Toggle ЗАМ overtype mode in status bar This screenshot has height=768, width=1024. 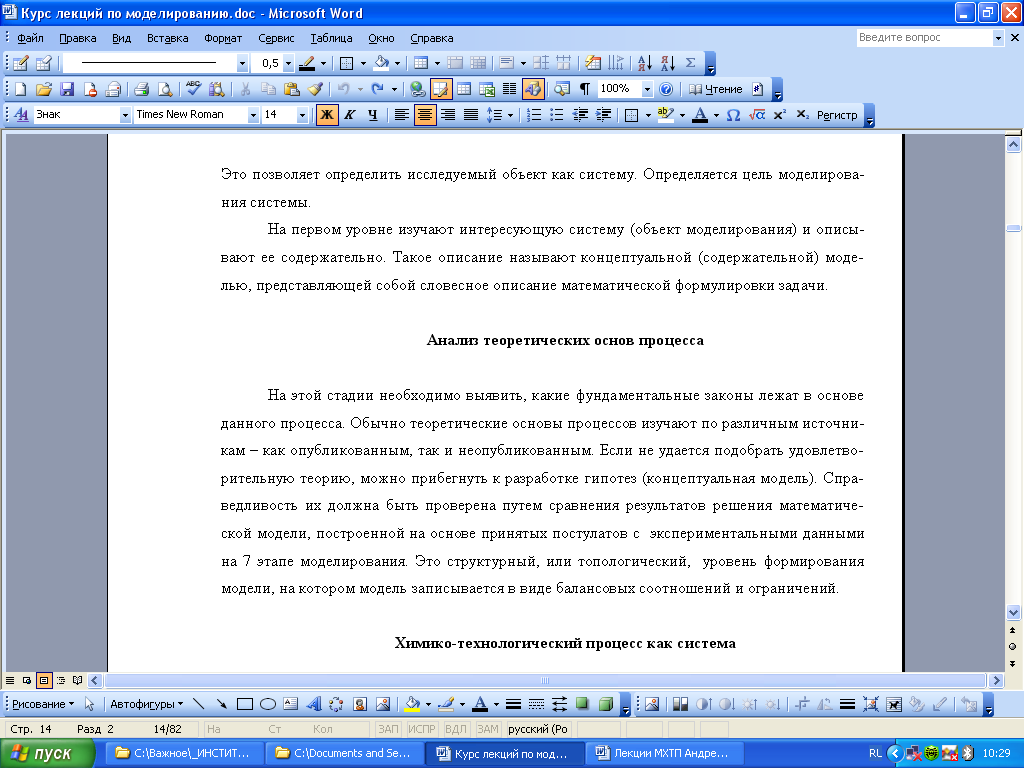tap(487, 729)
